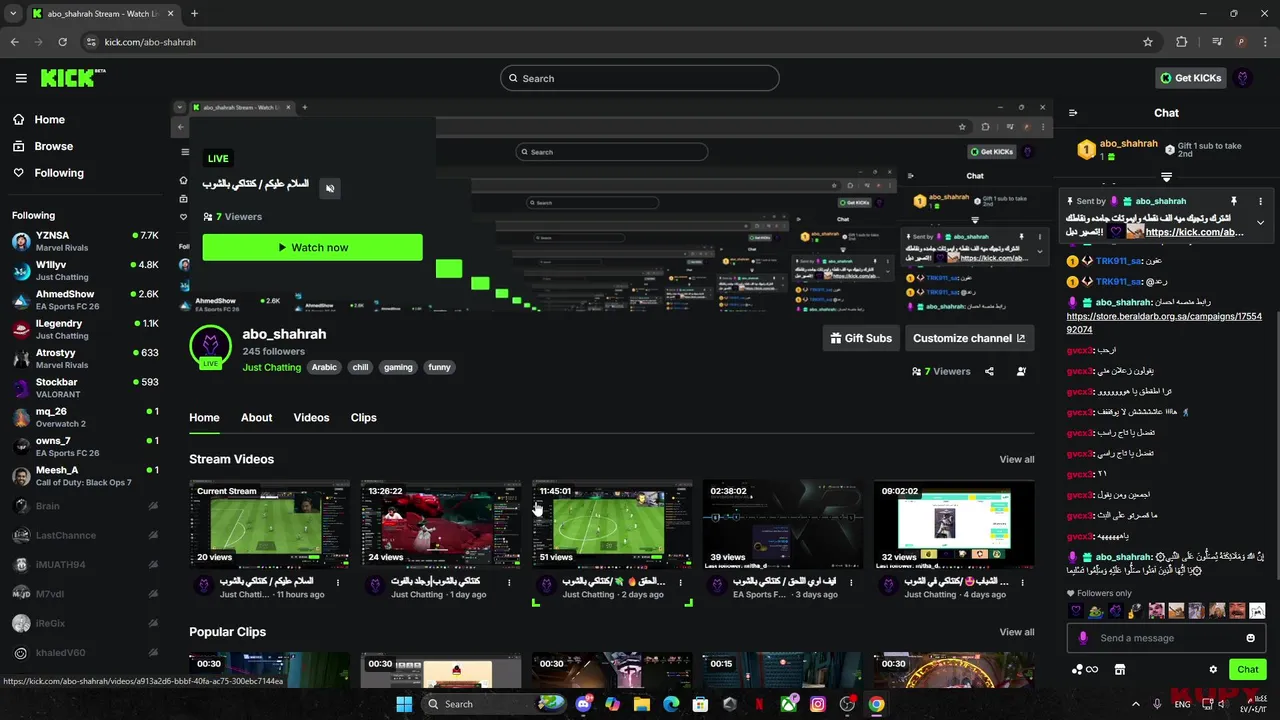The width and height of the screenshot is (1280, 720).
Task: Open Netflix from the taskbar
Action: [x=759, y=704]
